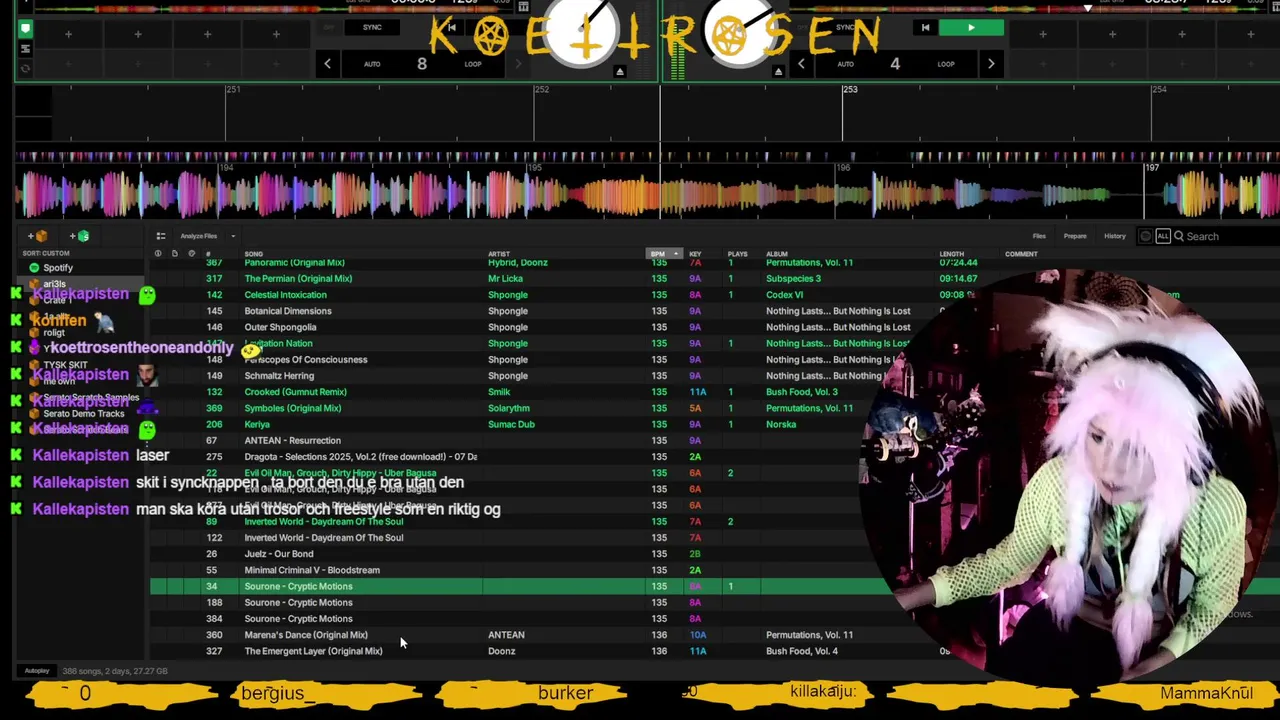The height and width of the screenshot is (720, 1280).
Task: Open the Analyze Files dropdown arrow
Action: [x=233, y=236]
